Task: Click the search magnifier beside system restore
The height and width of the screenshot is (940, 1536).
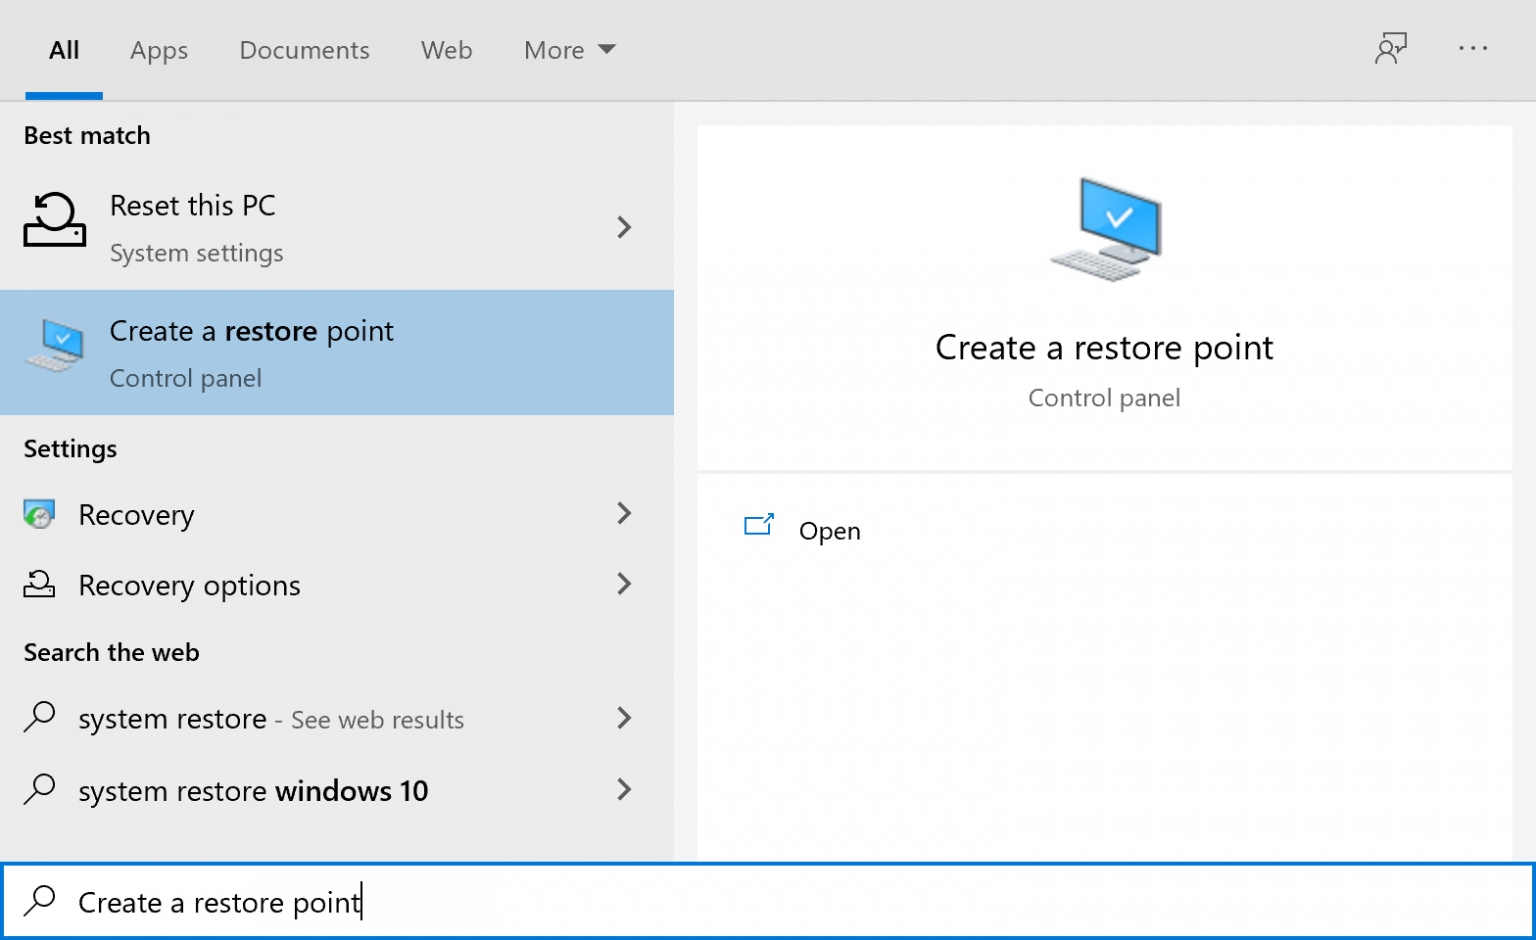Action: pos(40,717)
